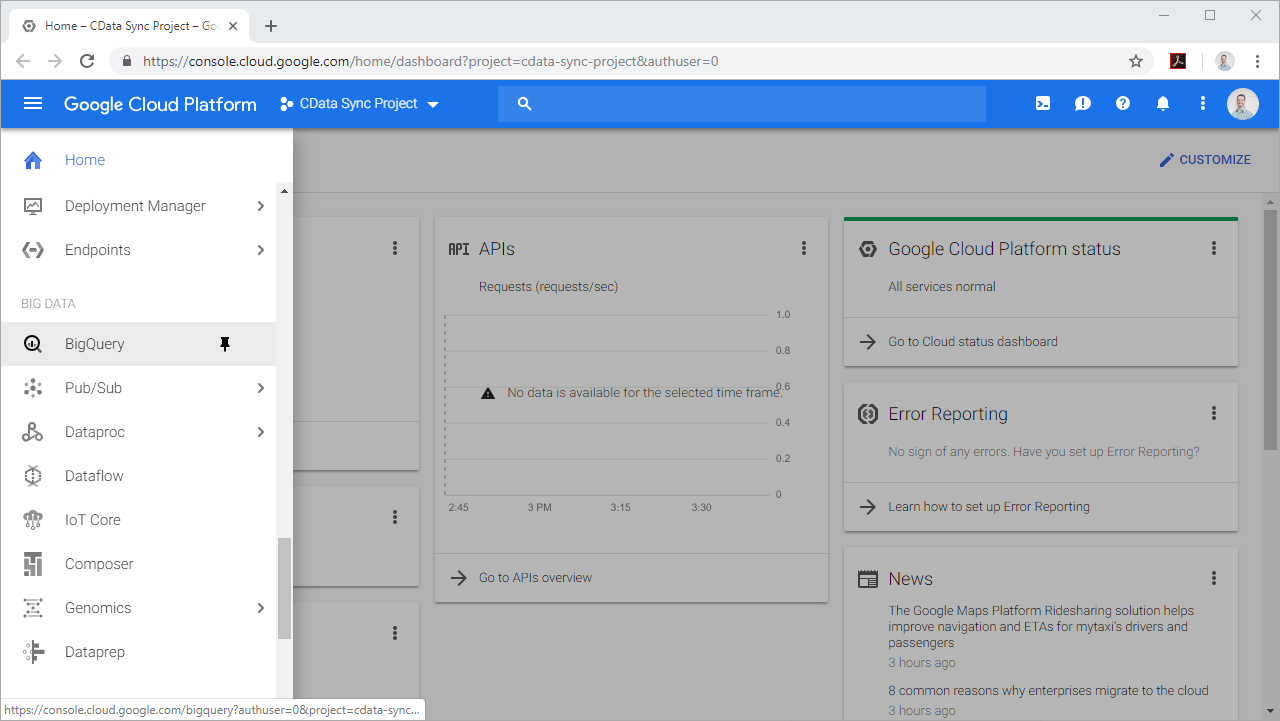Click the notifications bell
Viewport: 1280px width, 721px height.
1162,103
